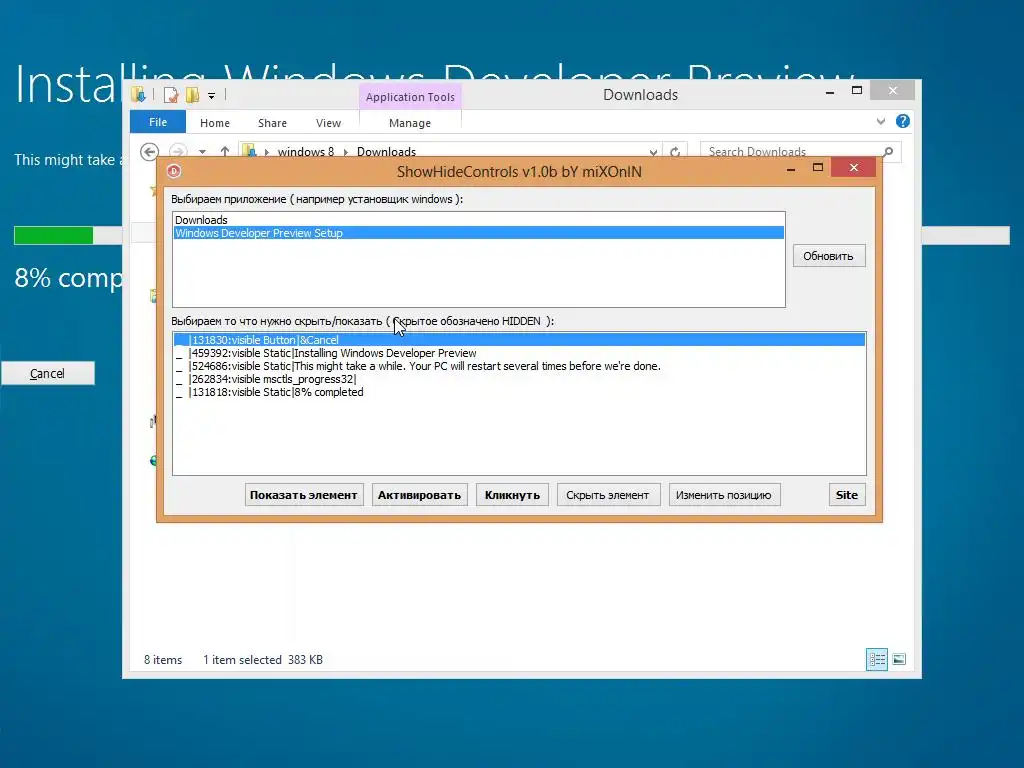Image resolution: width=1024 pixels, height=768 pixels.
Task: Open the Manage ribbon tab
Action: click(x=410, y=123)
